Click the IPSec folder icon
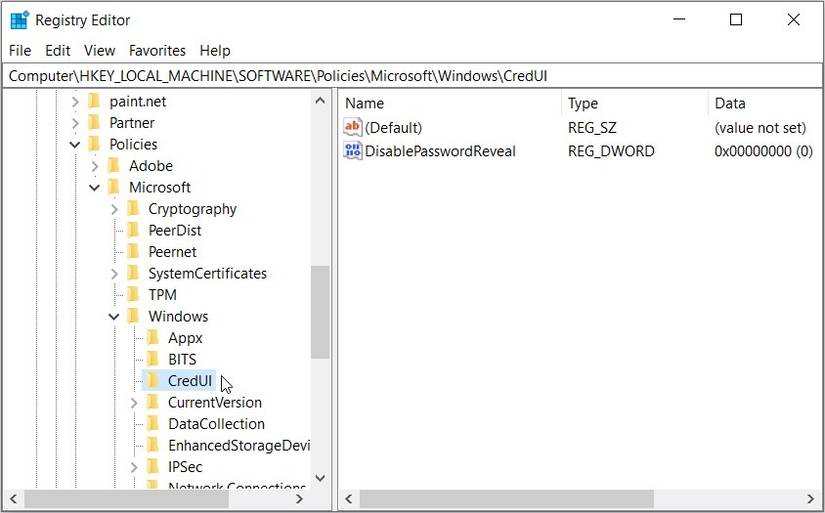Image resolution: width=825 pixels, height=513 pixels. pyautogui.click(x=153, y=467)
